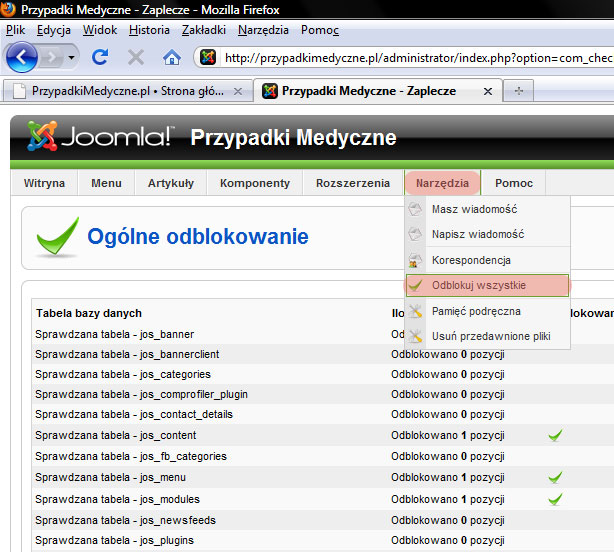
Task: Click the jos_modules row green checkmark
Action: 555,499
